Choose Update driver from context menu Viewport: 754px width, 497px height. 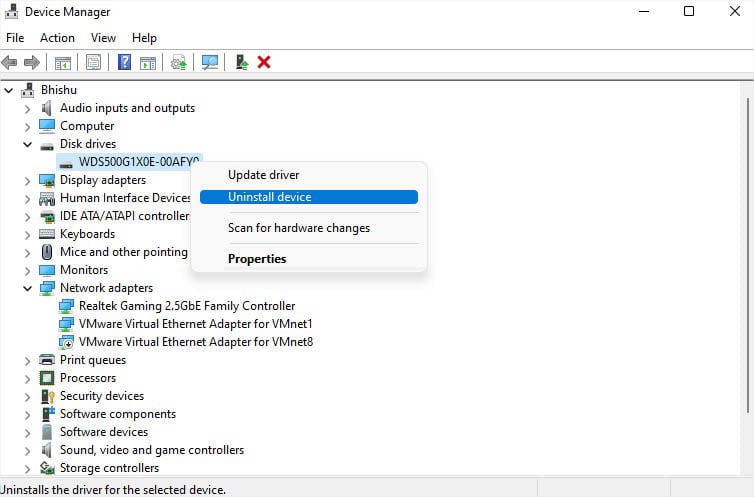click(x=309, y=175)
